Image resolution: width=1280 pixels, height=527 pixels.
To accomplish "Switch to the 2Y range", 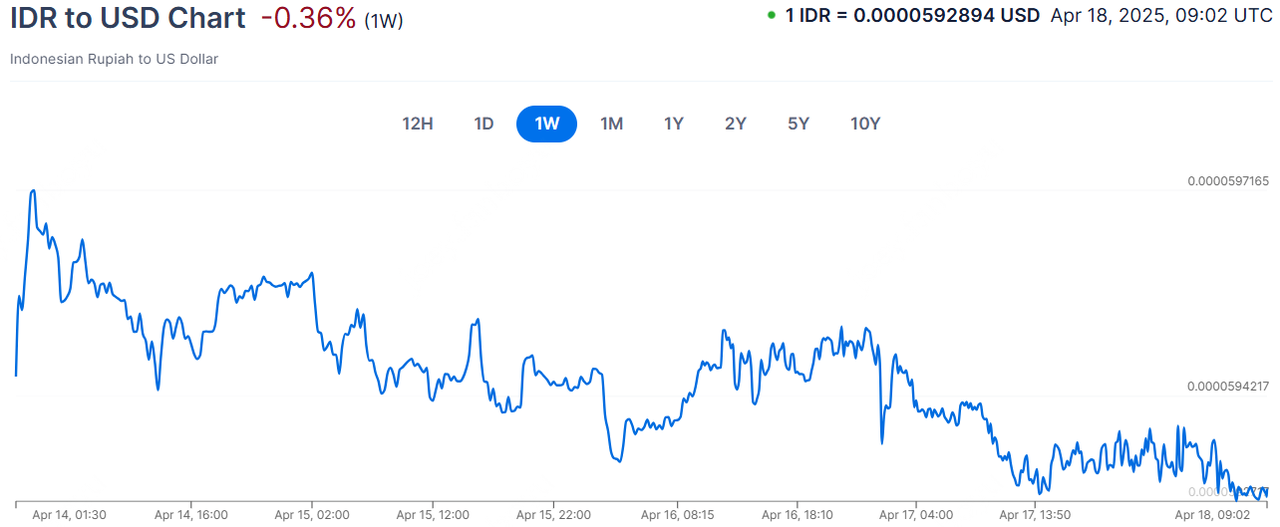I will [x=736, y=124].
